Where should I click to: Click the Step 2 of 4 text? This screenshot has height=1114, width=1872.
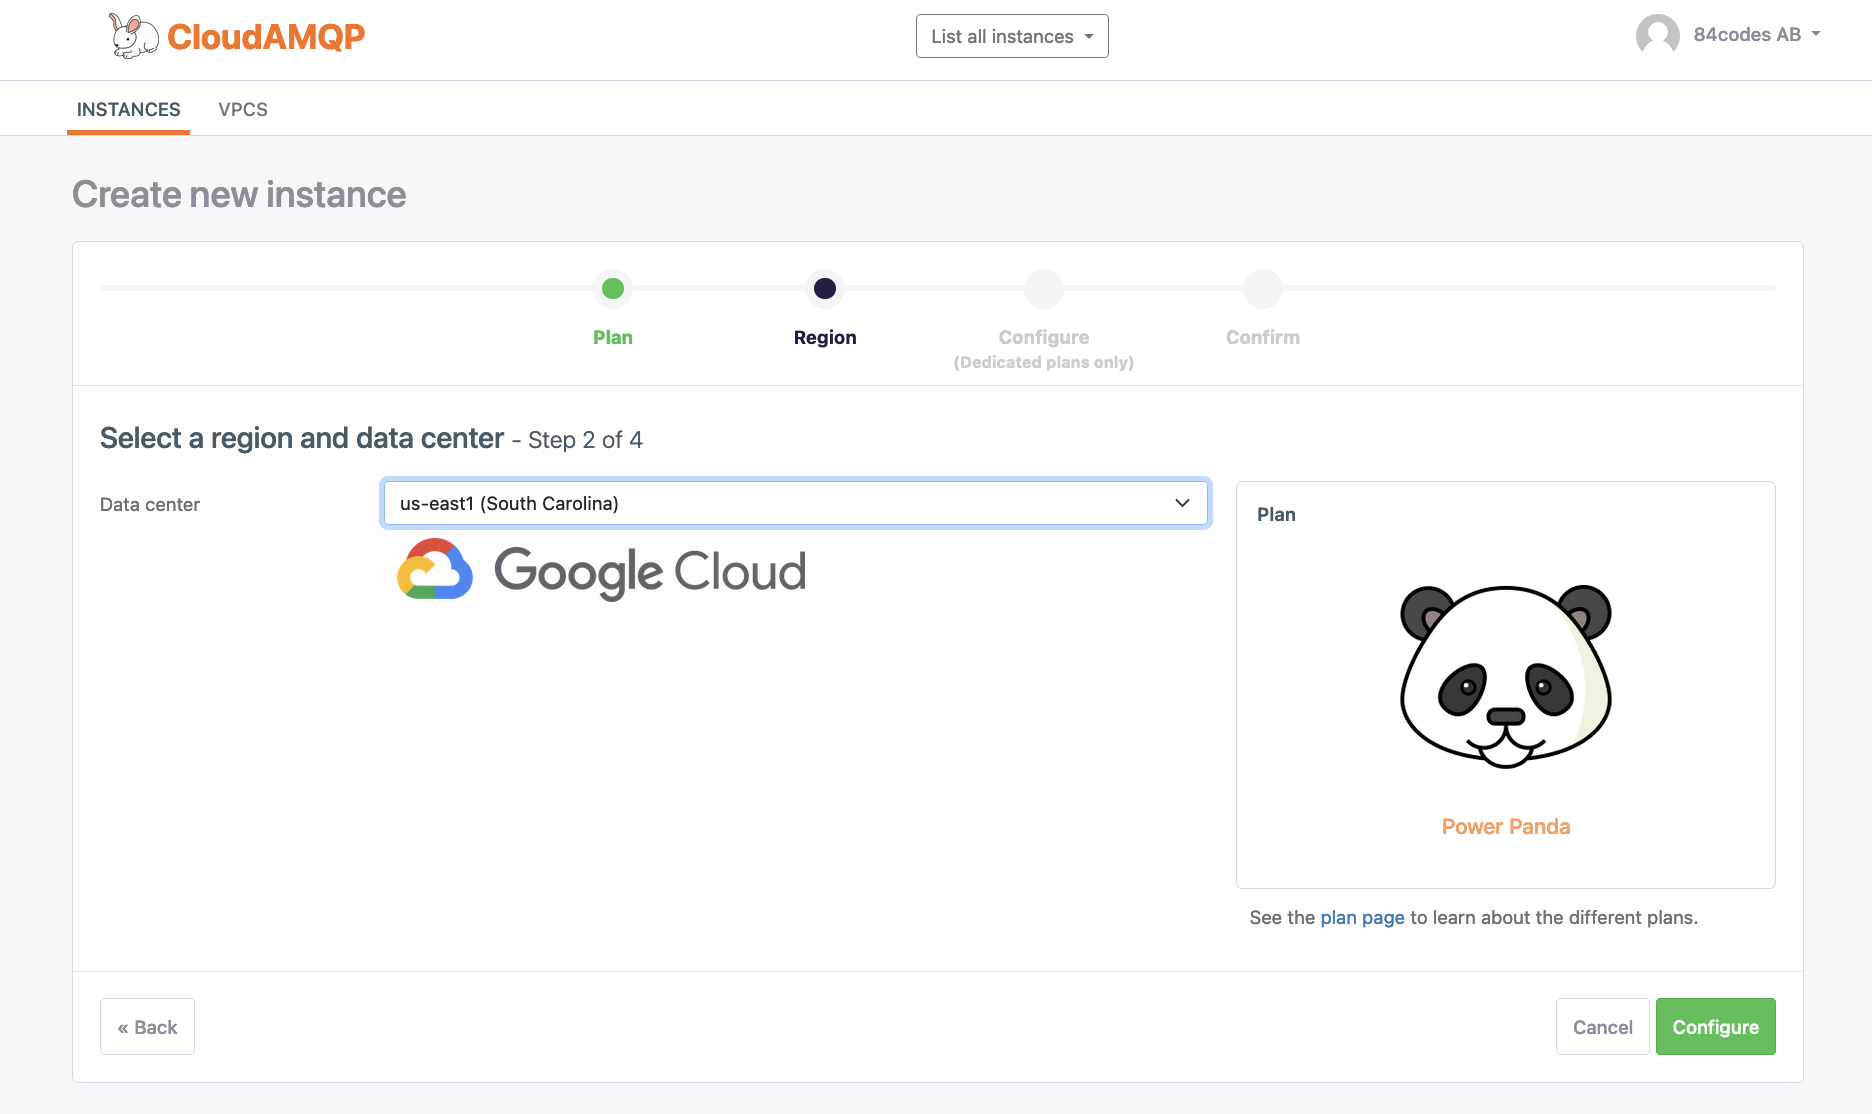click(x=585, y=440)
